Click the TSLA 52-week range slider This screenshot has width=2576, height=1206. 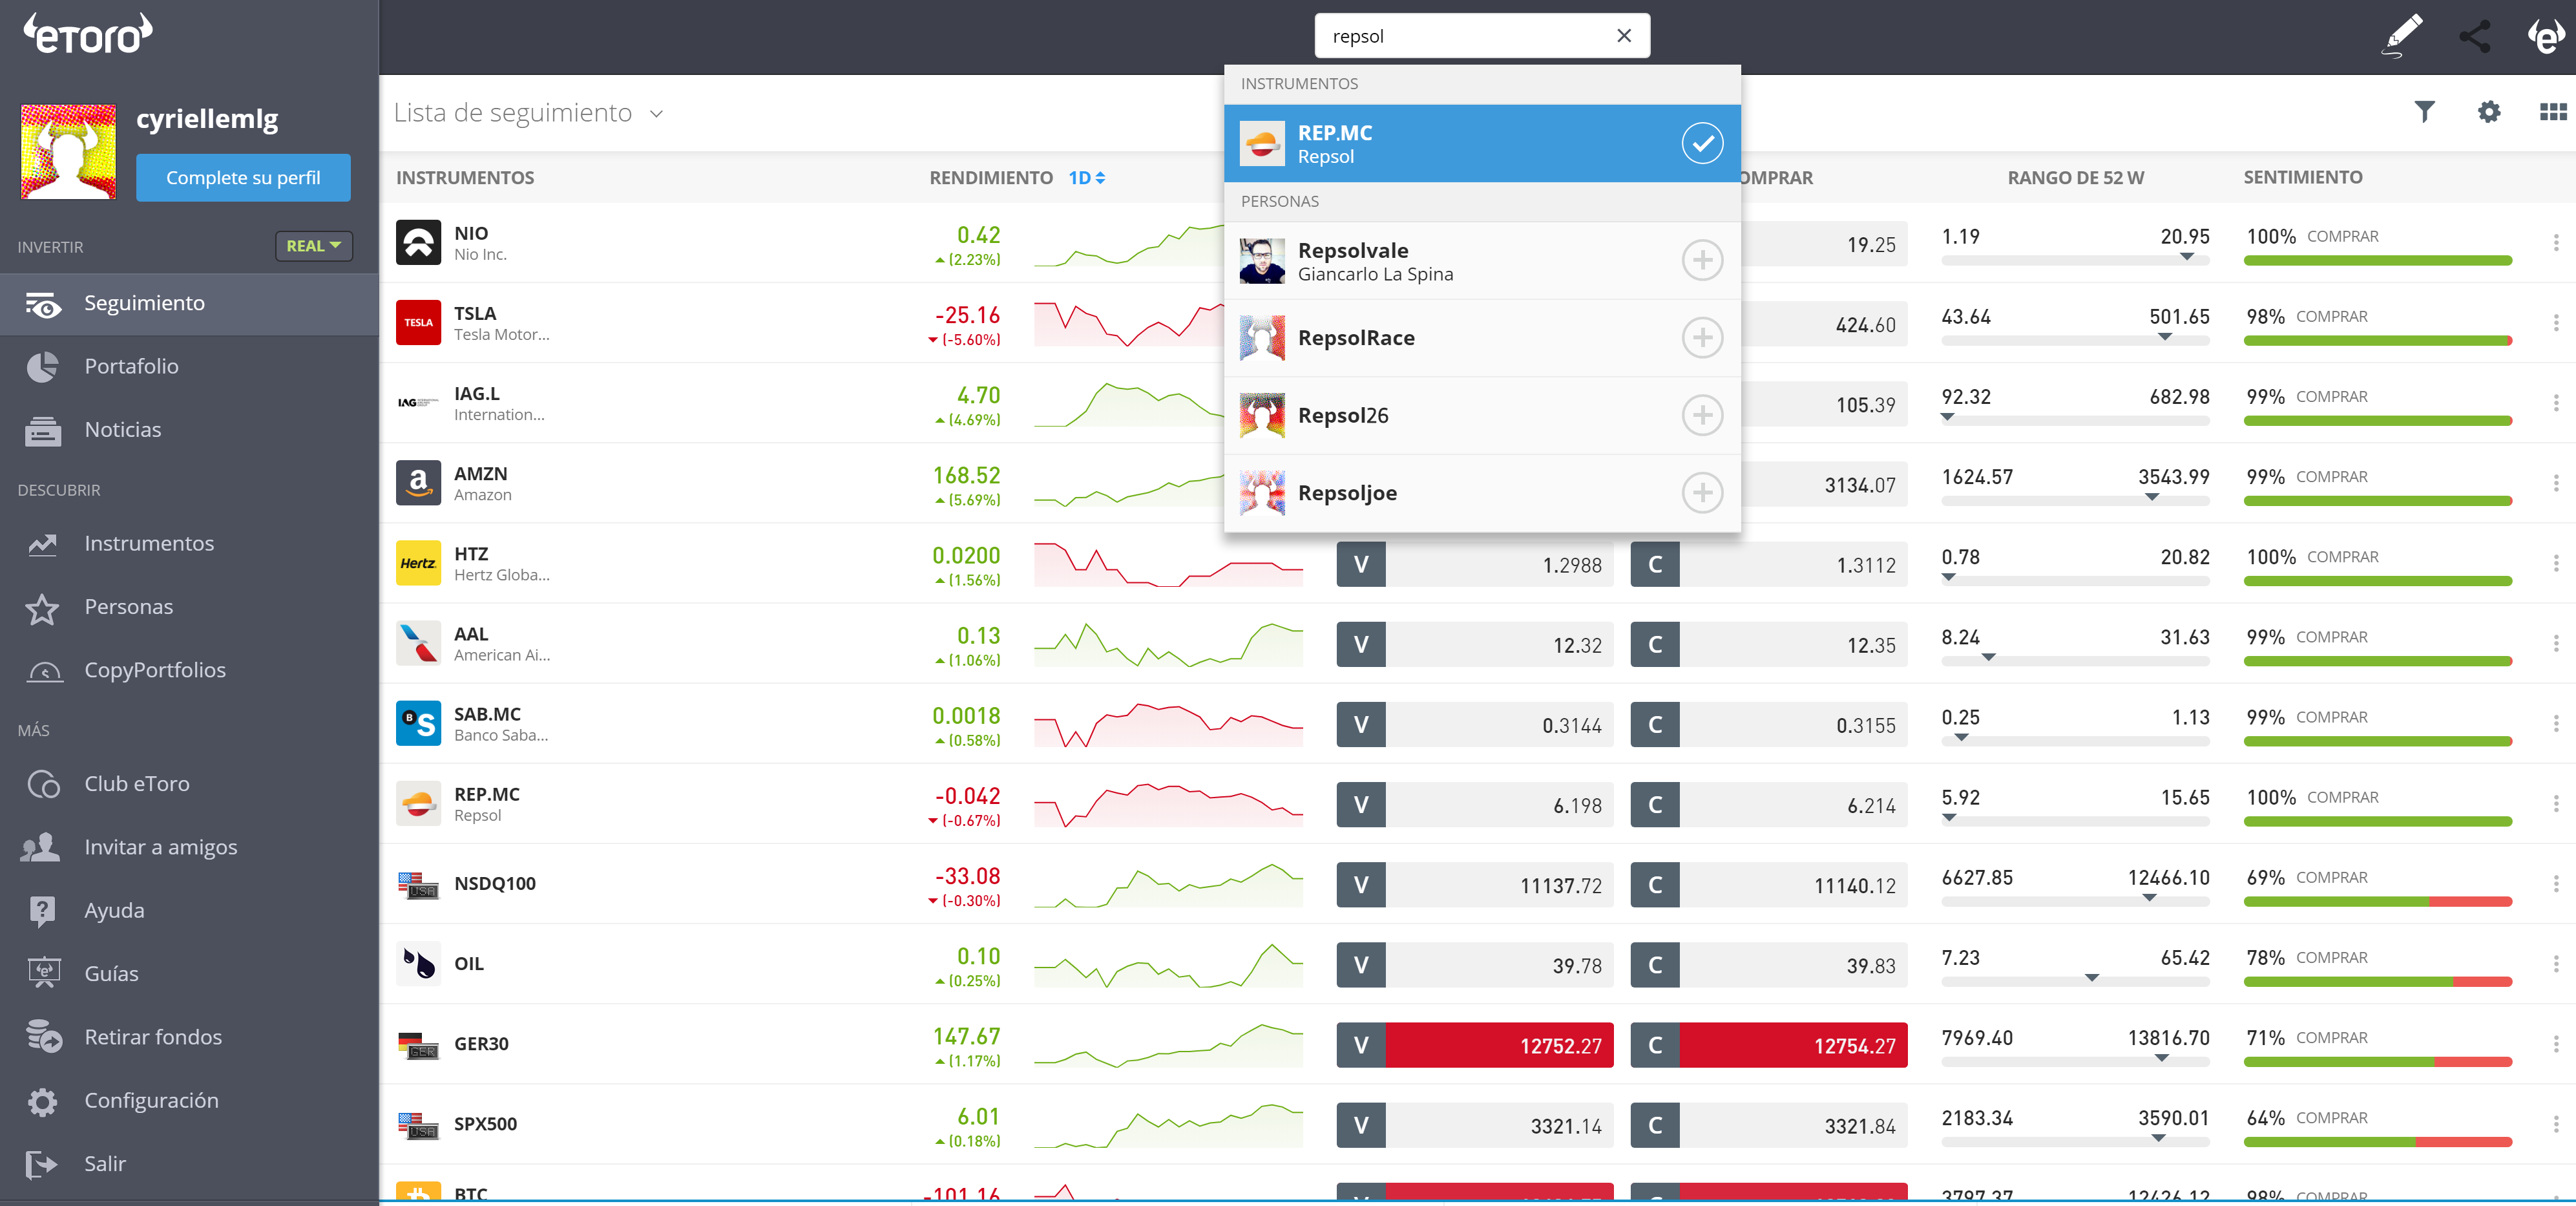[2074, 340]
